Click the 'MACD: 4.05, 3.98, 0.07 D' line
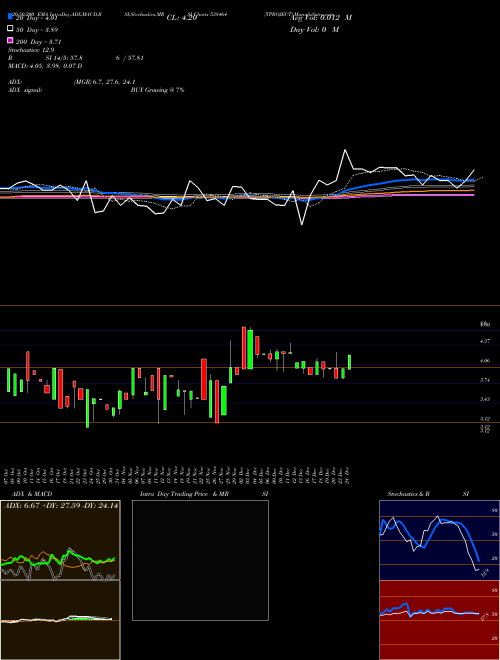The height and width of the screenshot is (660, 500). click(45, 66)
